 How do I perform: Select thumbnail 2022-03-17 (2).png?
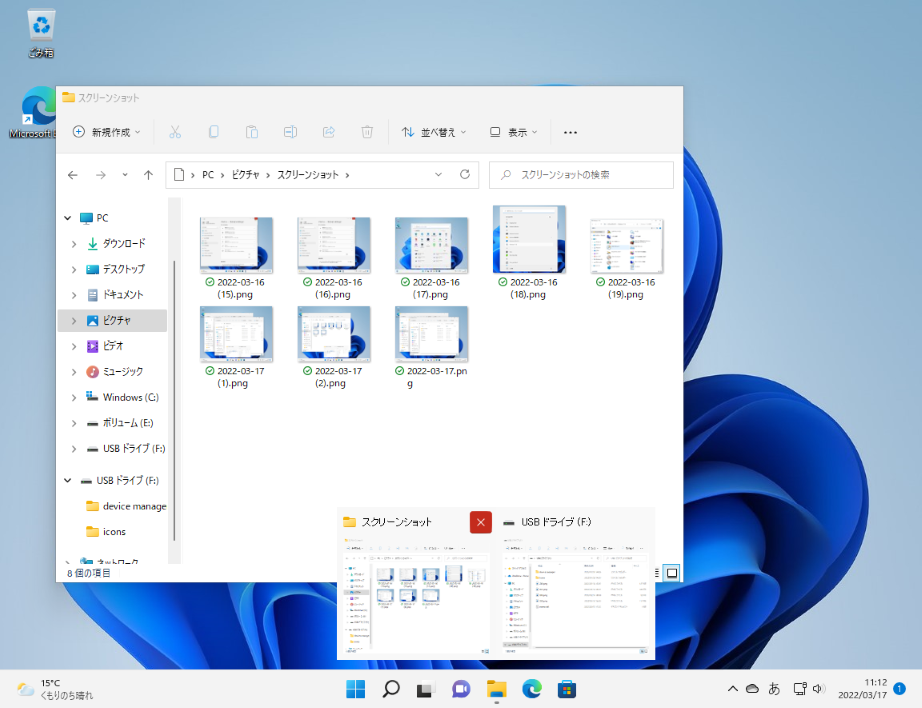tap(333, 334)
